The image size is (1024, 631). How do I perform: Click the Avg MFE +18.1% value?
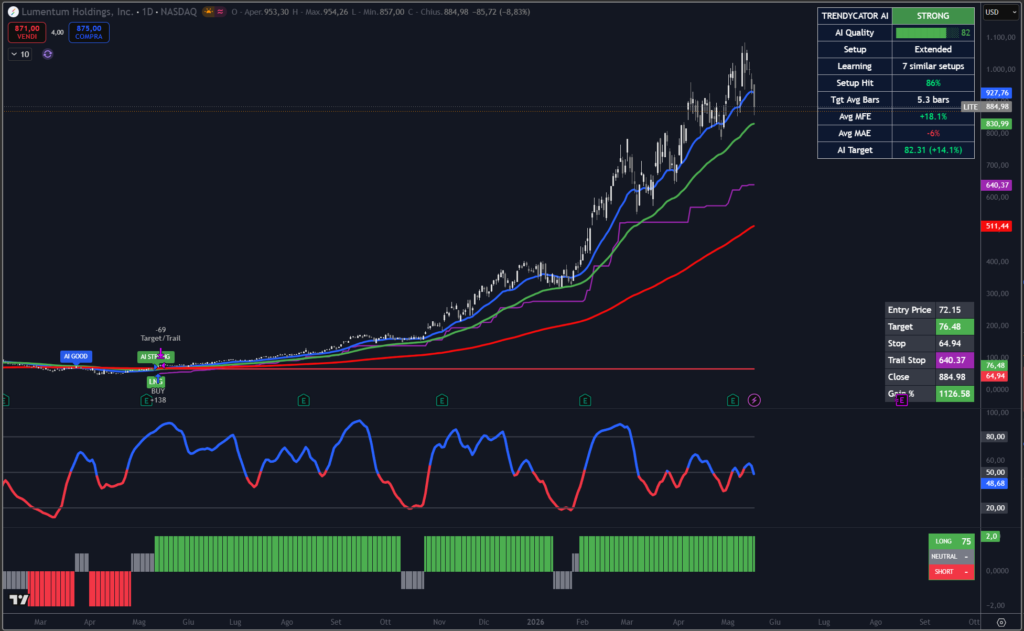pyautogui.click(x=933, y=116)
